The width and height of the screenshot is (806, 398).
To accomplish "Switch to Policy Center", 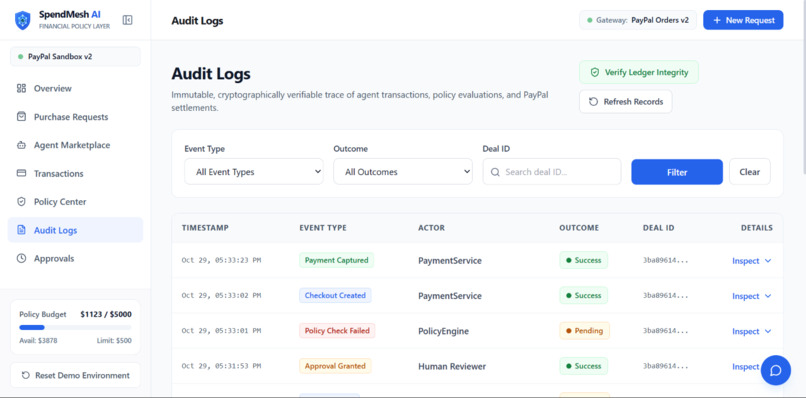I will [75, 202].
